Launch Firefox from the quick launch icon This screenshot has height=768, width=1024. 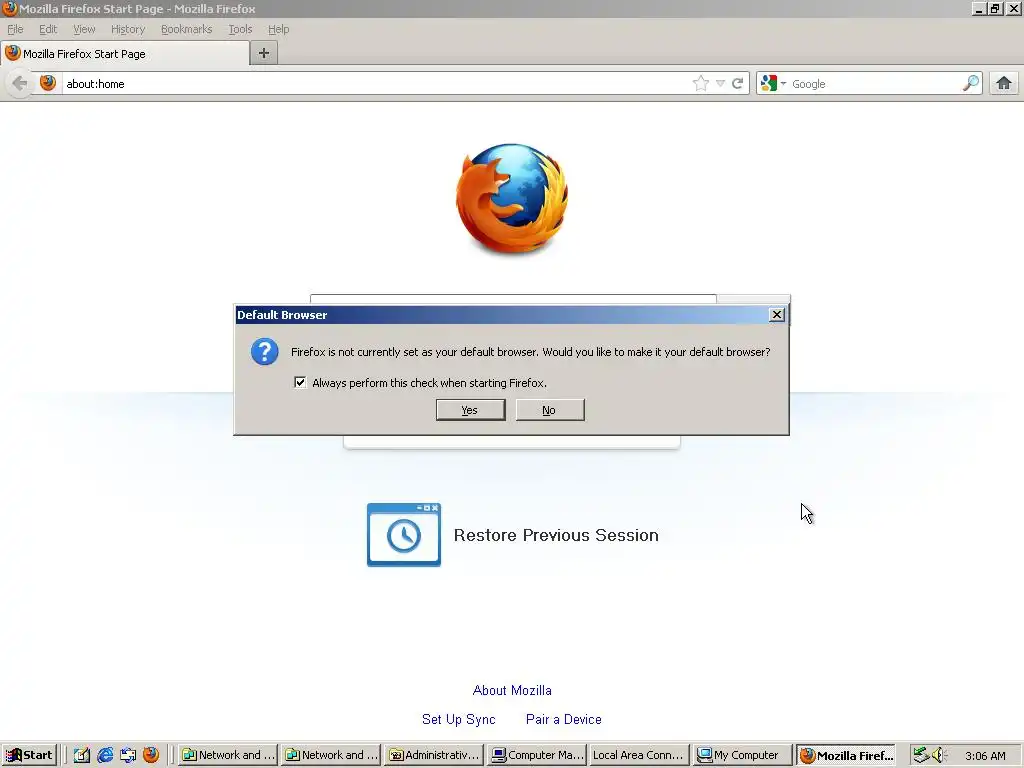(151, 755)
